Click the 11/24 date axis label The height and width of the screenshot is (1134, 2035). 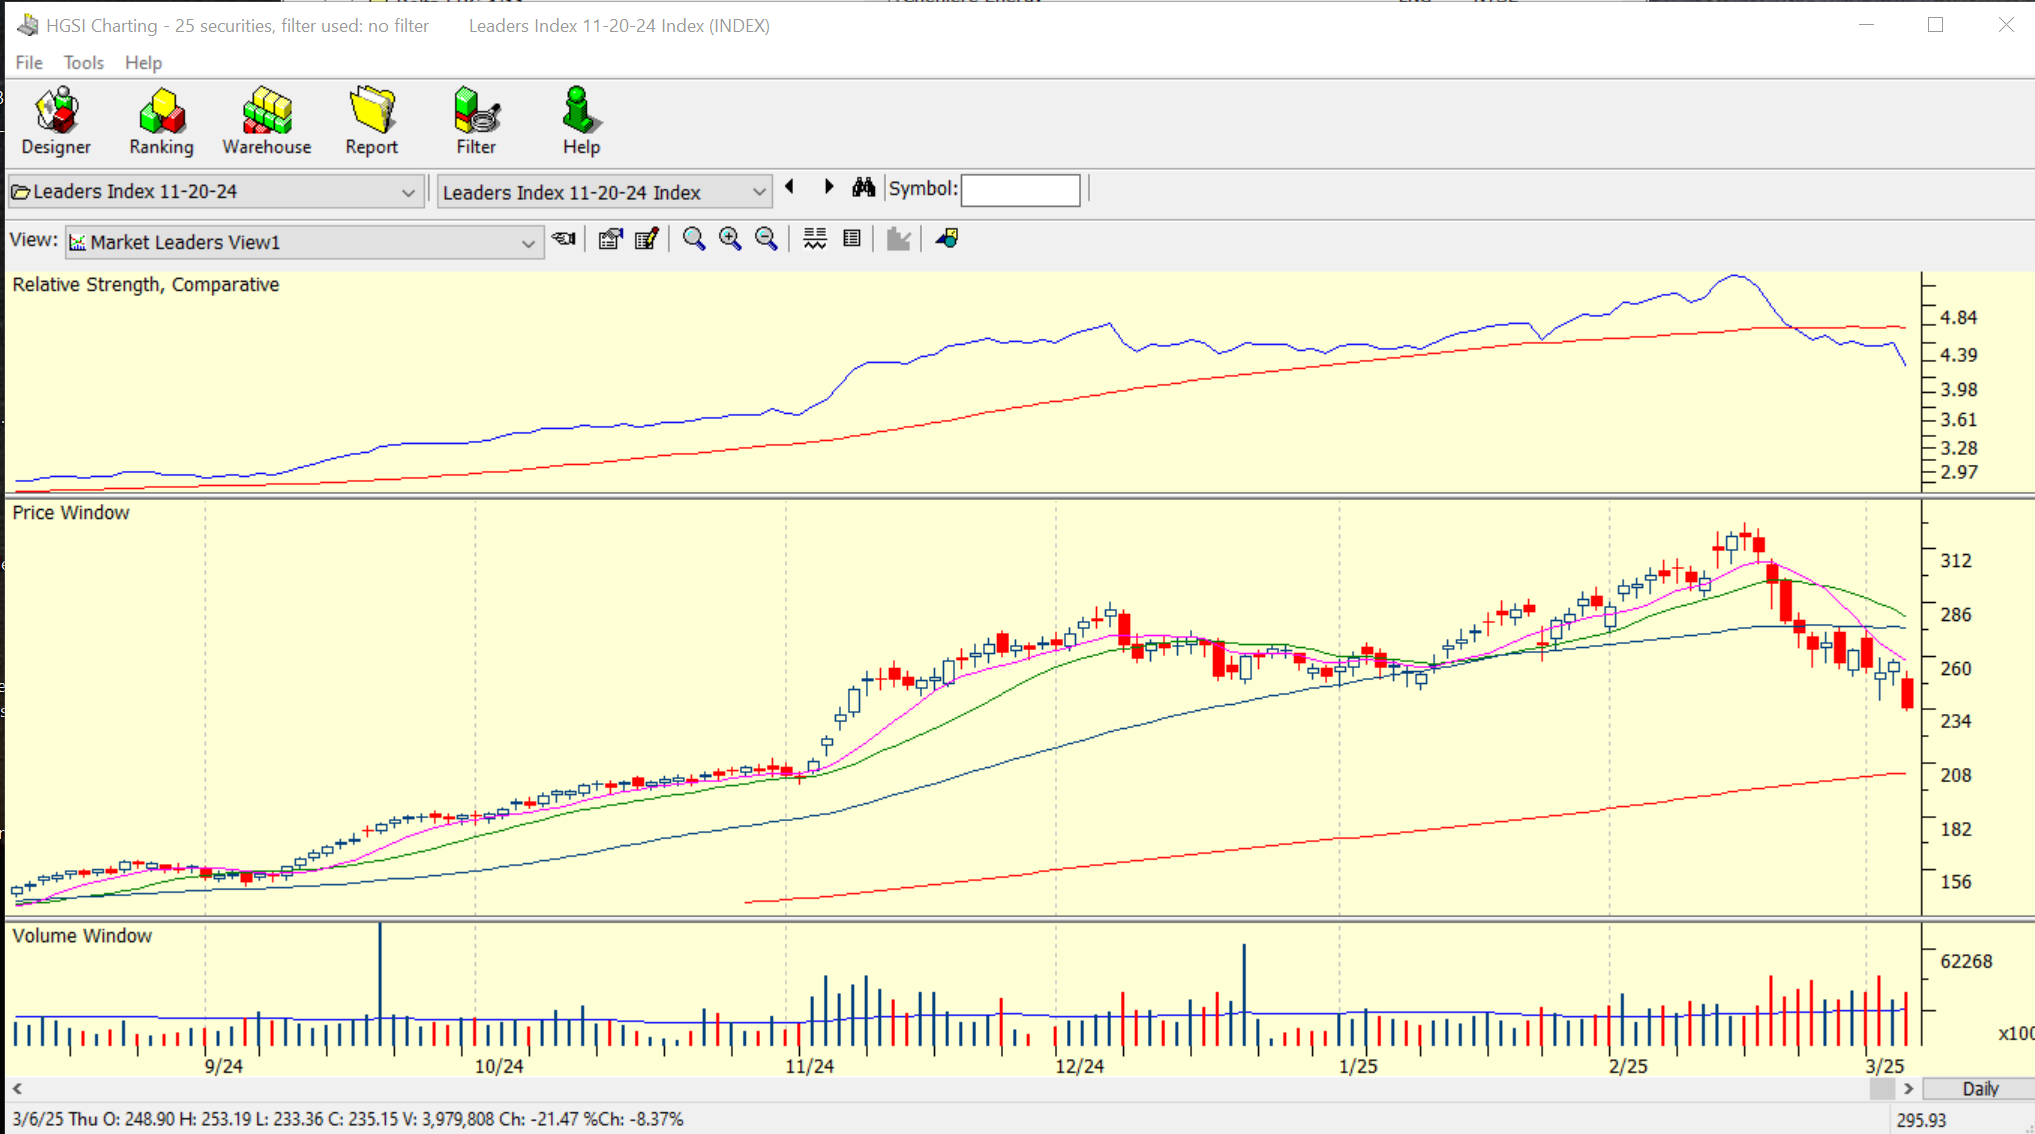pyautogui.click(x=809, y=1066)
